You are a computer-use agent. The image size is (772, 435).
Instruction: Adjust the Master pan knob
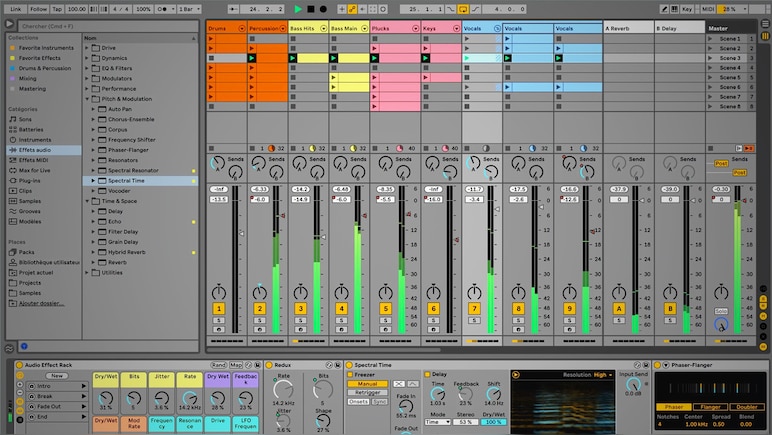[x=721, y=292]
